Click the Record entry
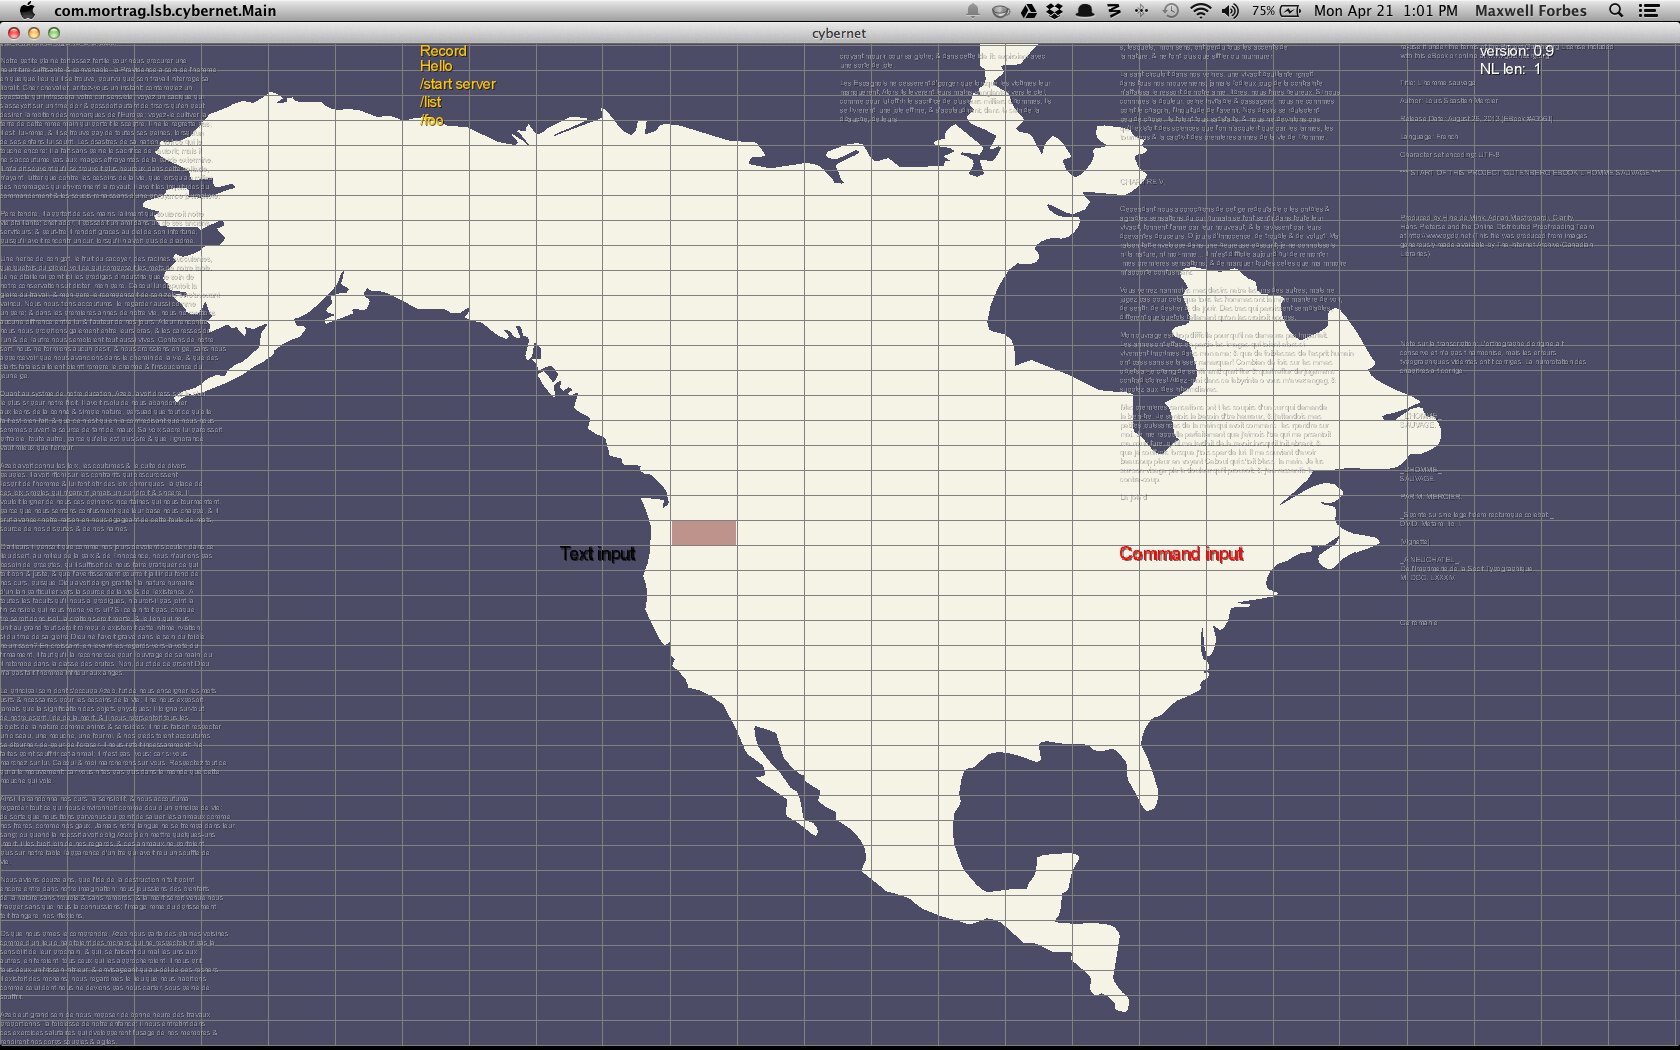 [x=443, y=51]
